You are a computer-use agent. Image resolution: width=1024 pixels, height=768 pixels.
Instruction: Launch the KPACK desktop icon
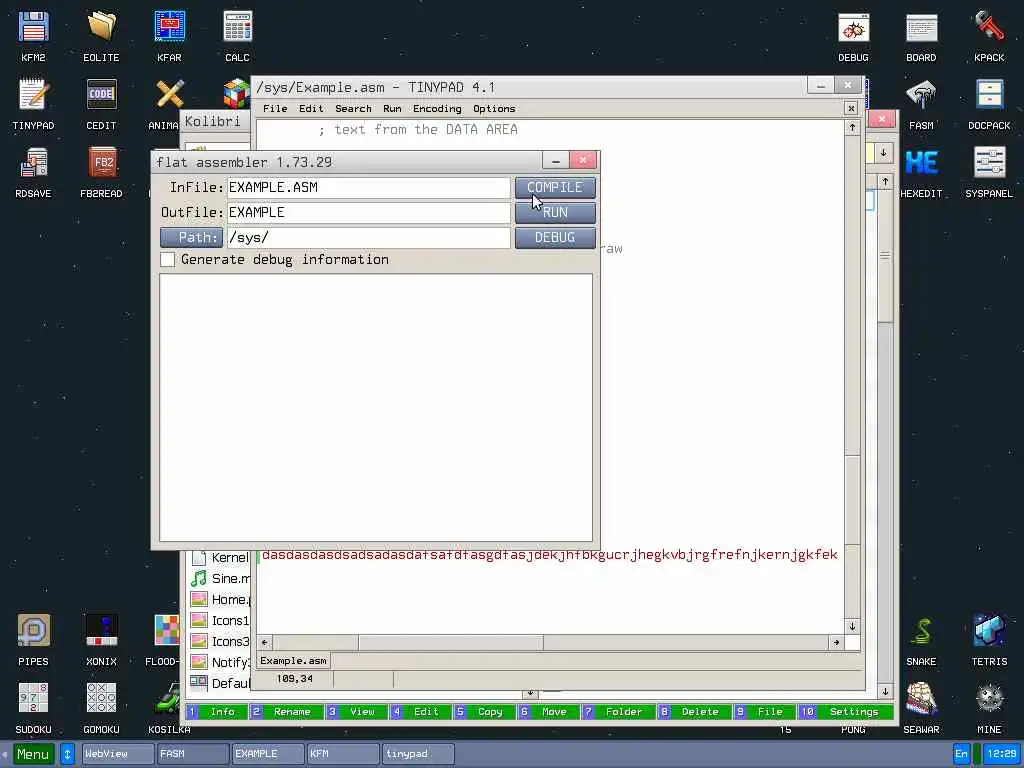click(989, 36)
